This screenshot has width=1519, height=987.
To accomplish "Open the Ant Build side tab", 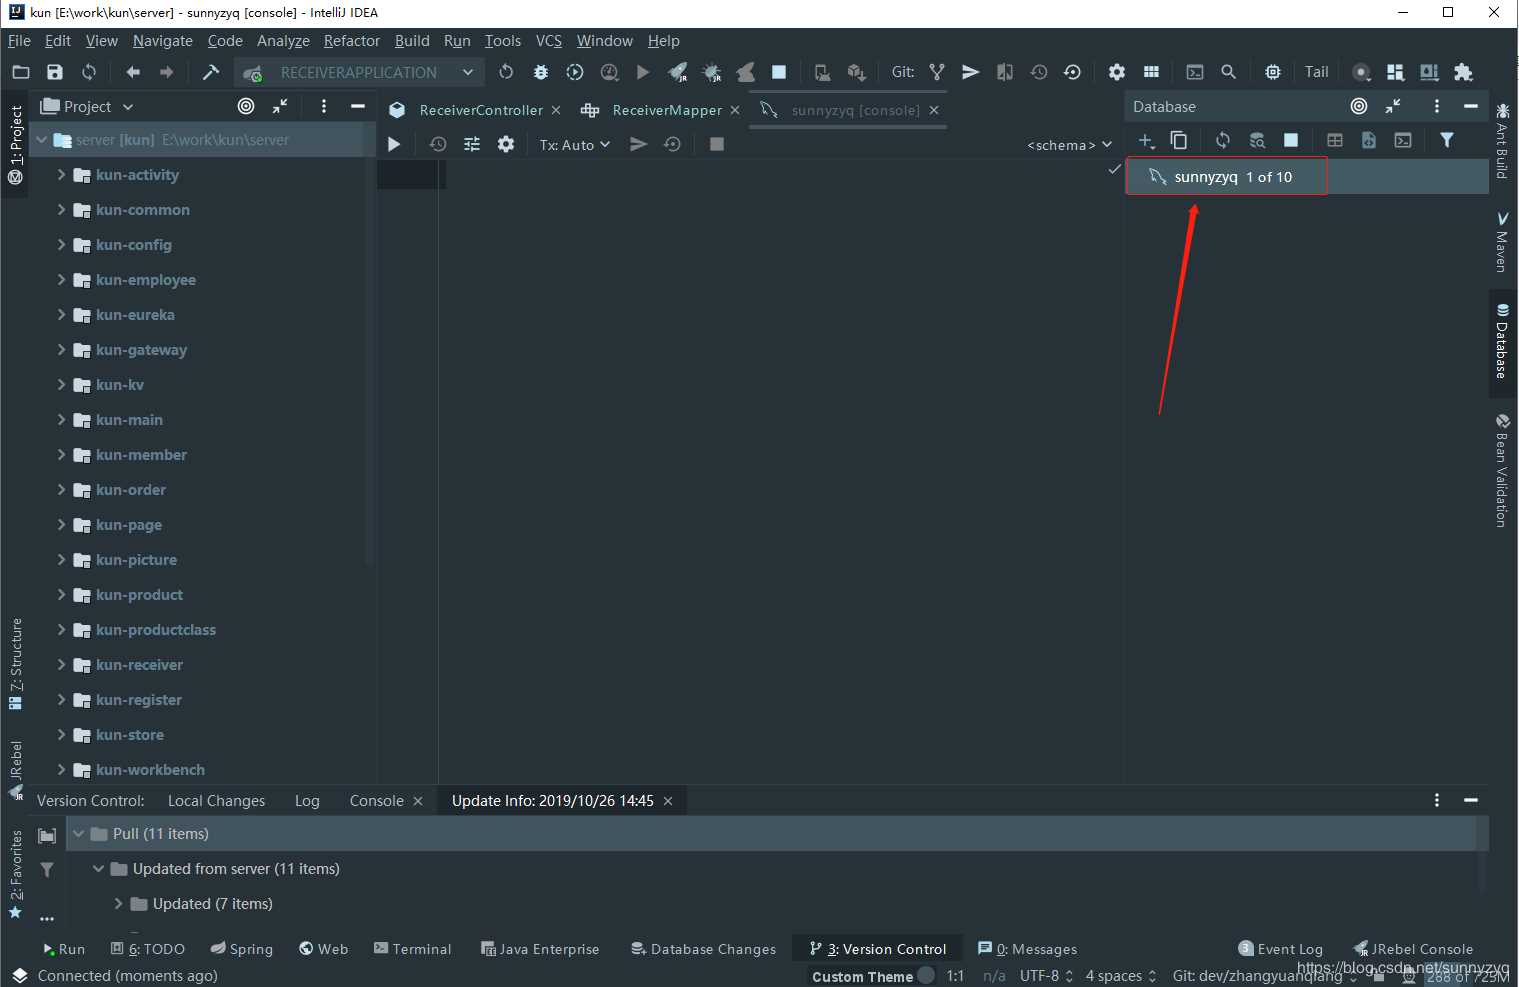I will 1502,141.
